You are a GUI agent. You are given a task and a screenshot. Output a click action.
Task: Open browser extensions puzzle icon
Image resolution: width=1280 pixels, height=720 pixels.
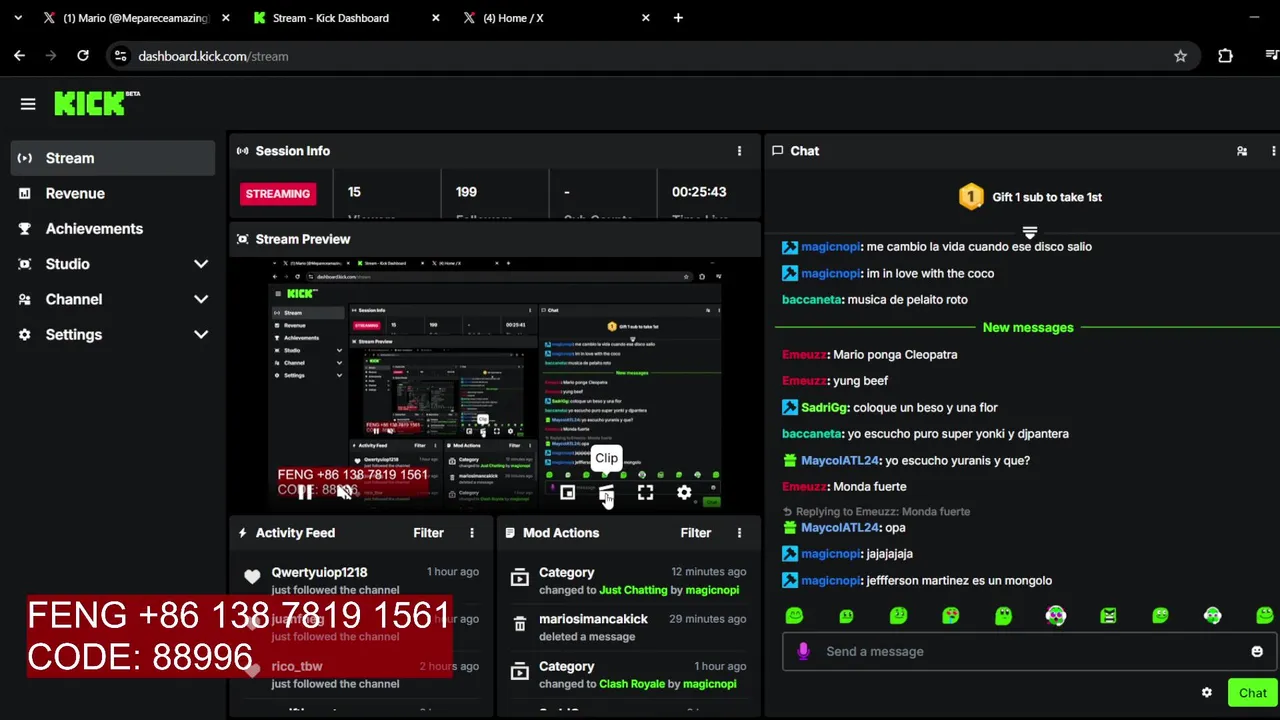click(1225, 56)
